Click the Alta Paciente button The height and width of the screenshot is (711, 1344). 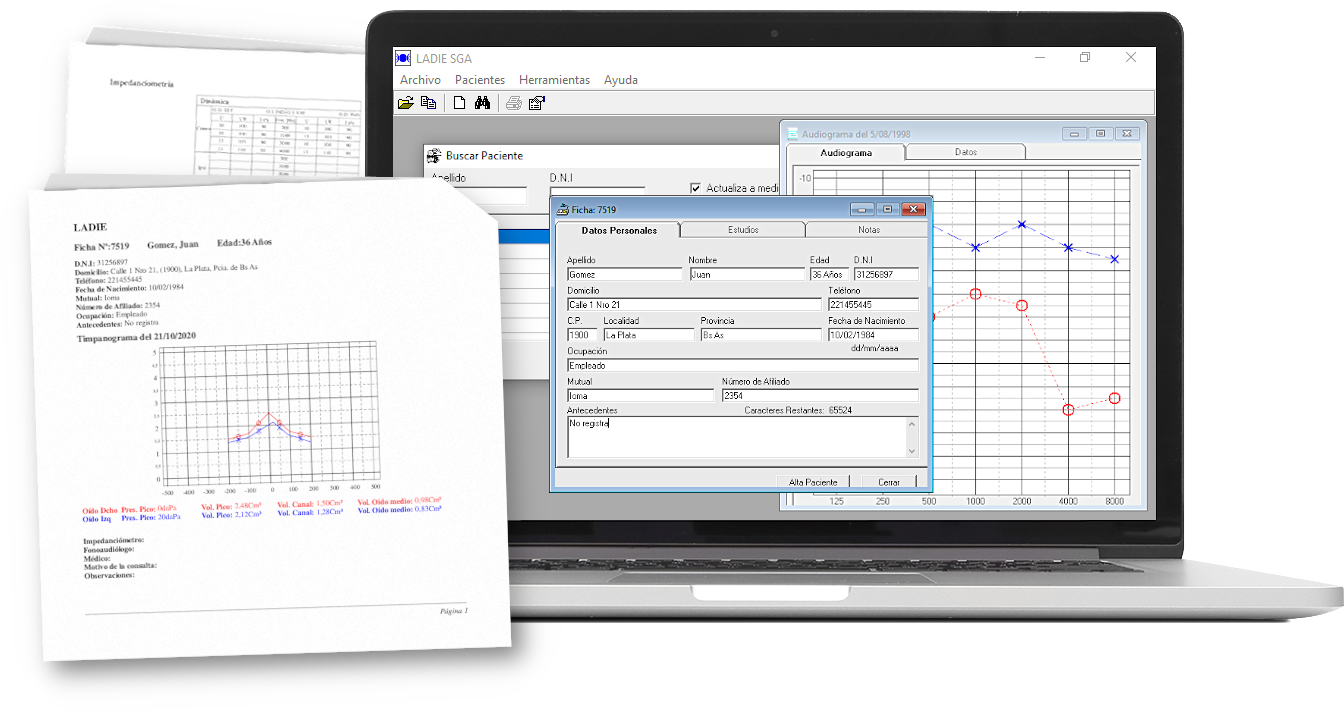(813, 482)
